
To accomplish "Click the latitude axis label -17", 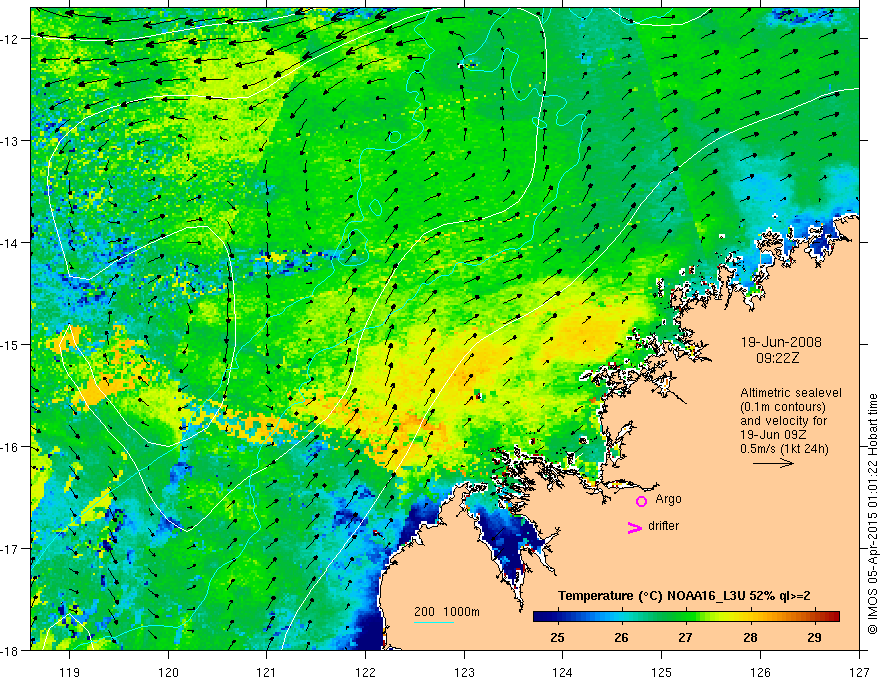I will tap(10, 549).
